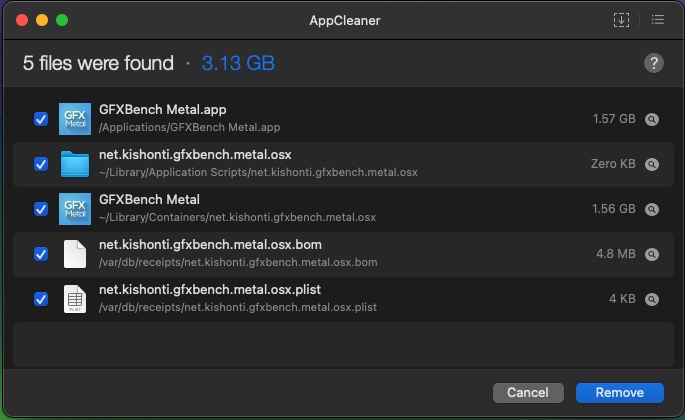Reveal Application Scripts folder with magnifier icon
Image resolution: width=685 pixels, height=420 pixels.
coord(652,164)
